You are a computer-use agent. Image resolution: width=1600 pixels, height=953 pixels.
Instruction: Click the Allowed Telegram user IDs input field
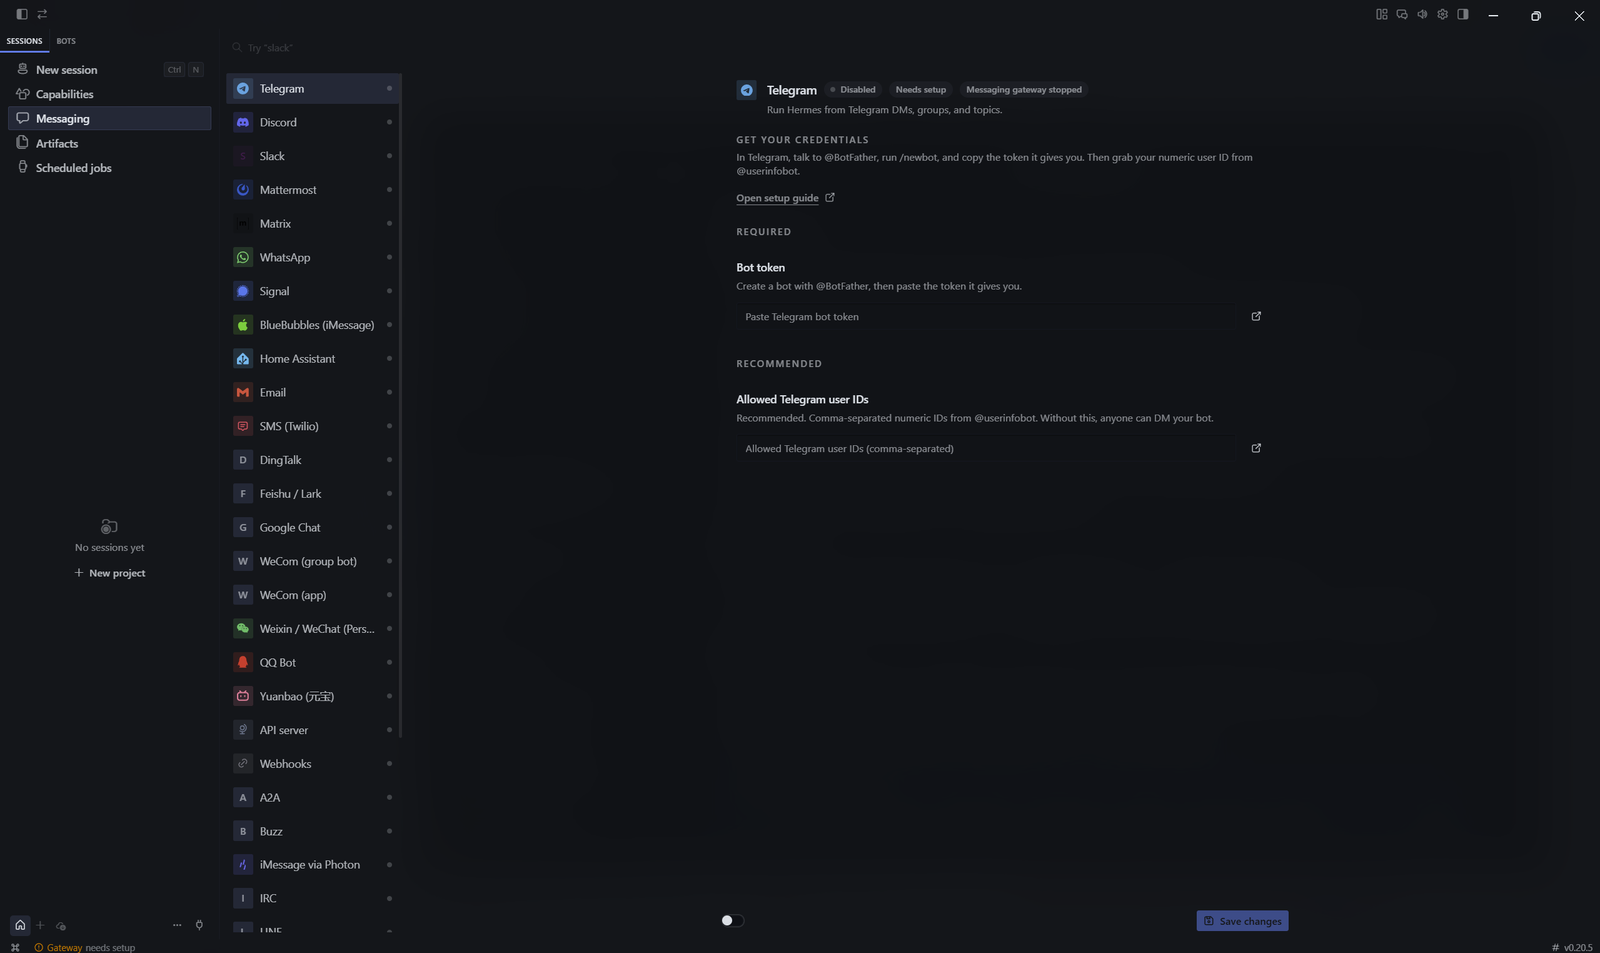[x=985, y=449]
